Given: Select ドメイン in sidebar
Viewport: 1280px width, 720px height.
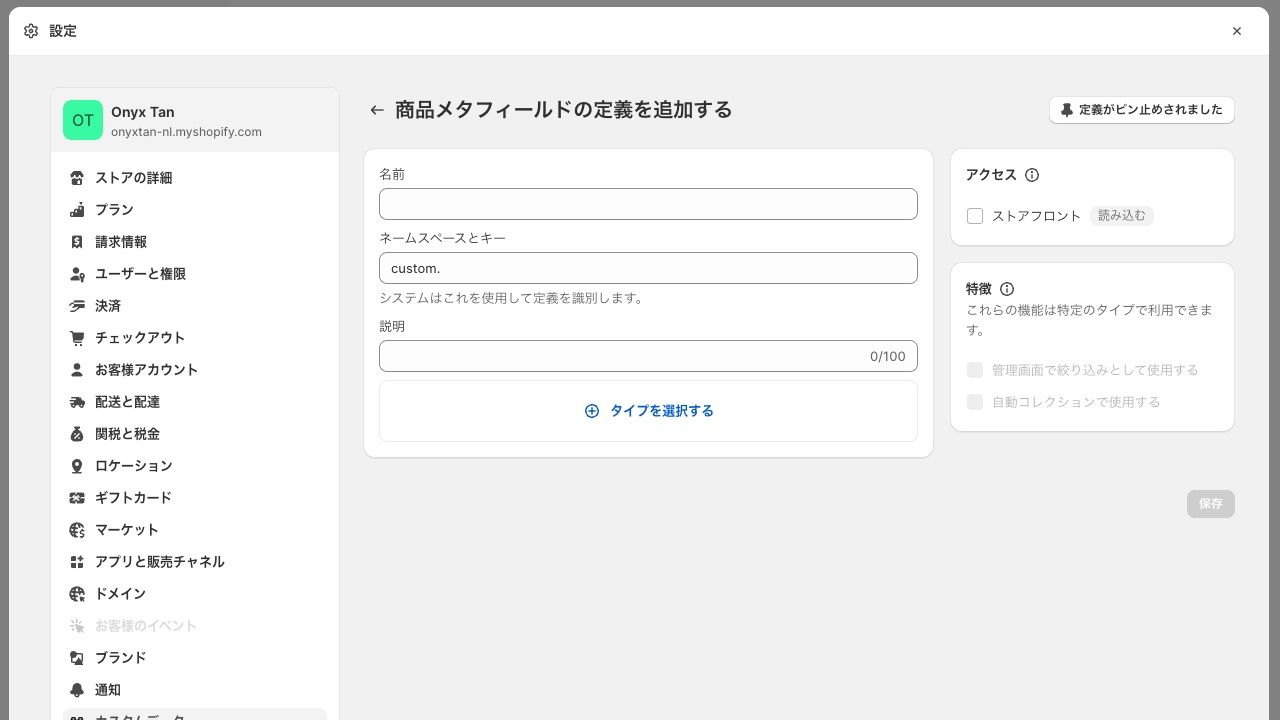Looking at the screenshot, I should point(195,594).
